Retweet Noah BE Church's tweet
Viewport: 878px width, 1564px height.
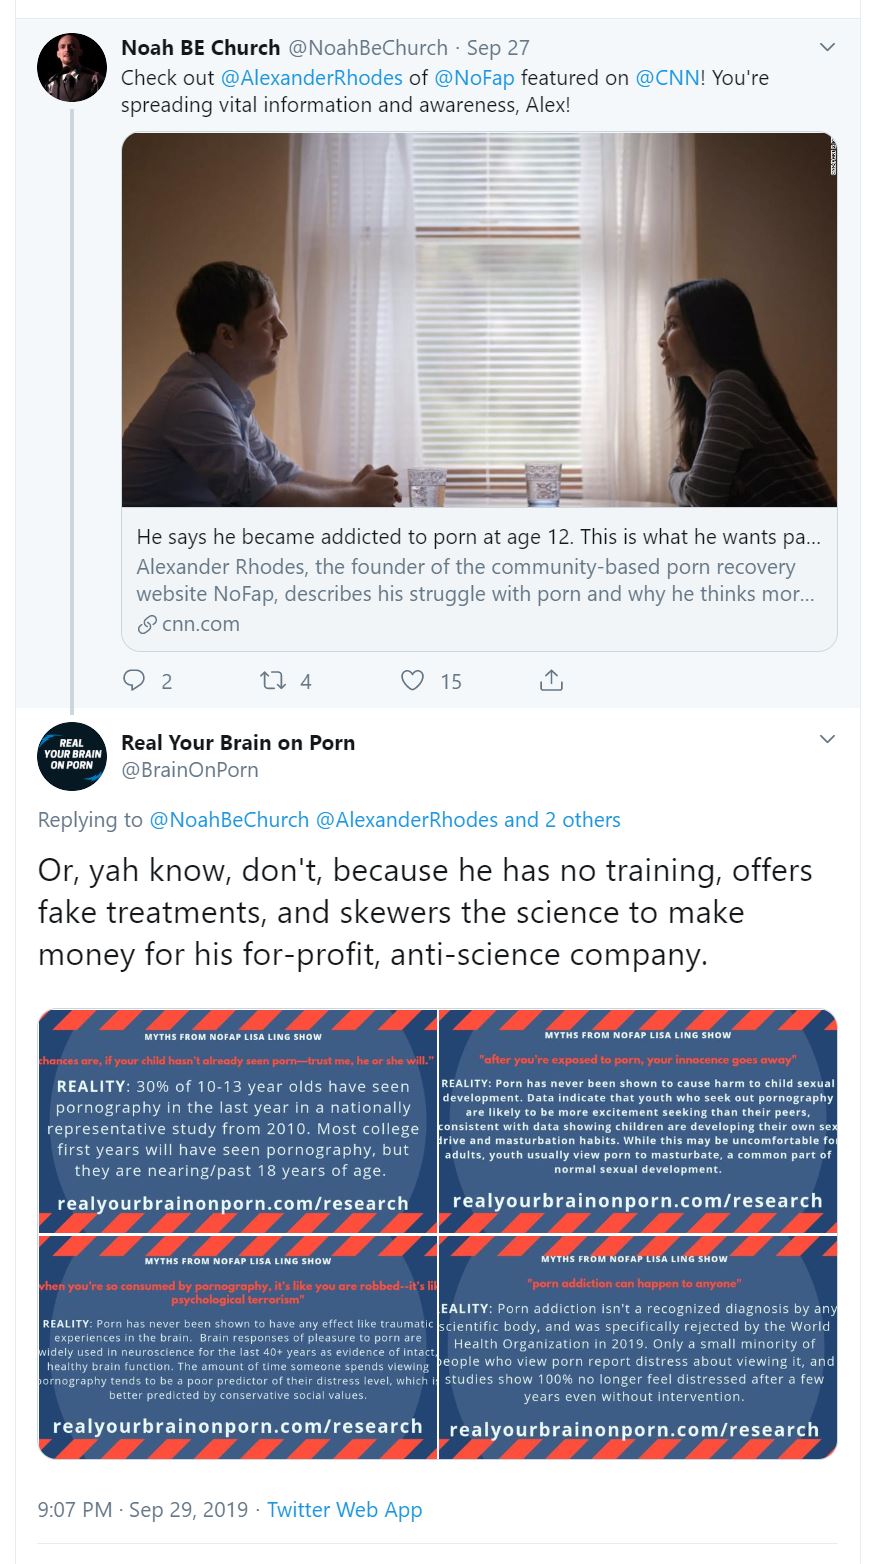(x=272, y=681)
